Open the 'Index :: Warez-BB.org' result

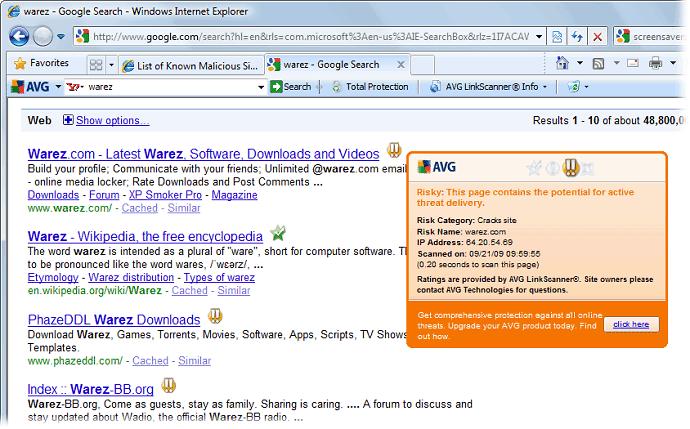(x=91, y=390)
